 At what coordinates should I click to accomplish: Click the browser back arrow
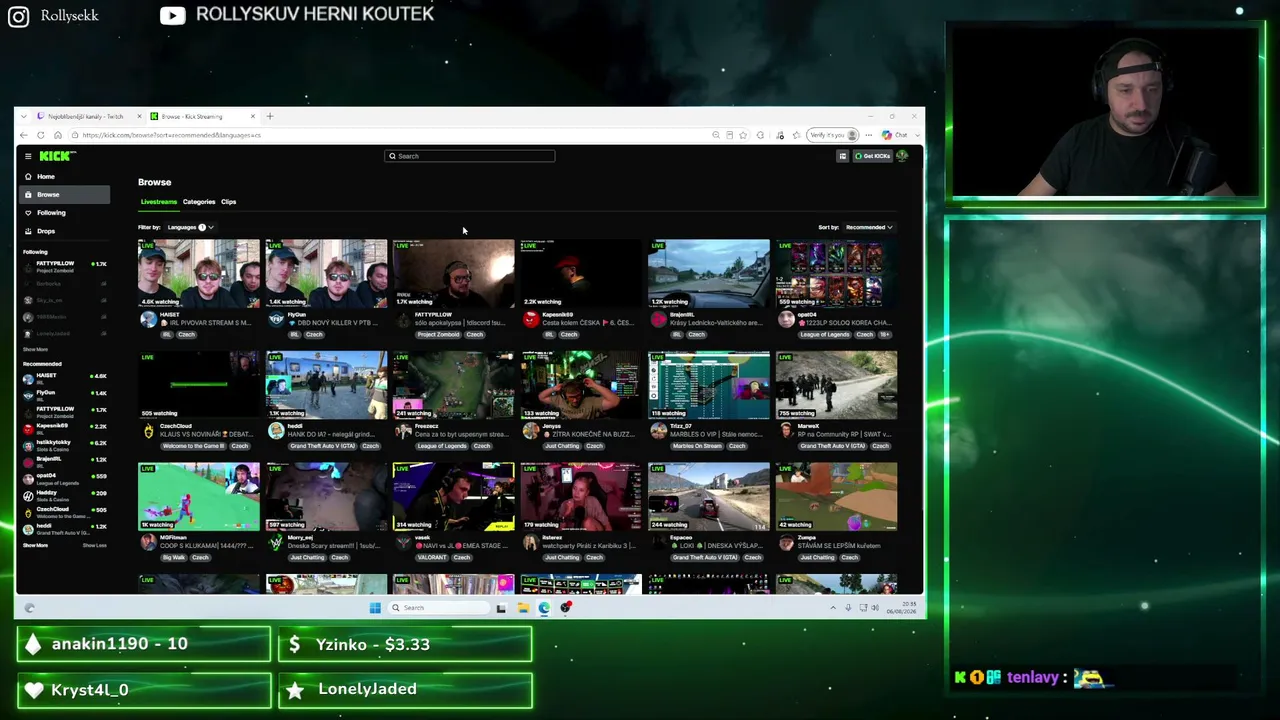tap(24, 135)
